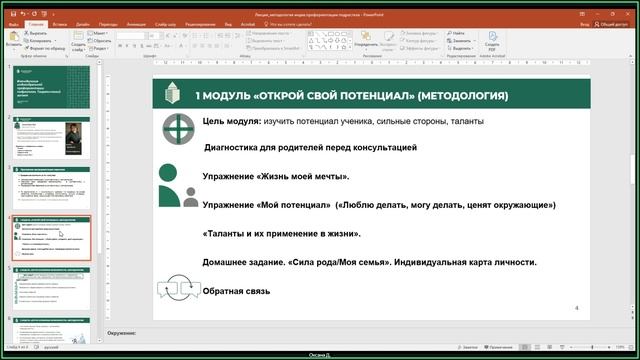The height and width of the screenshot is (360, 640).
Task: Open Экспресс-стили quick styles
Action: pos(388,41)
